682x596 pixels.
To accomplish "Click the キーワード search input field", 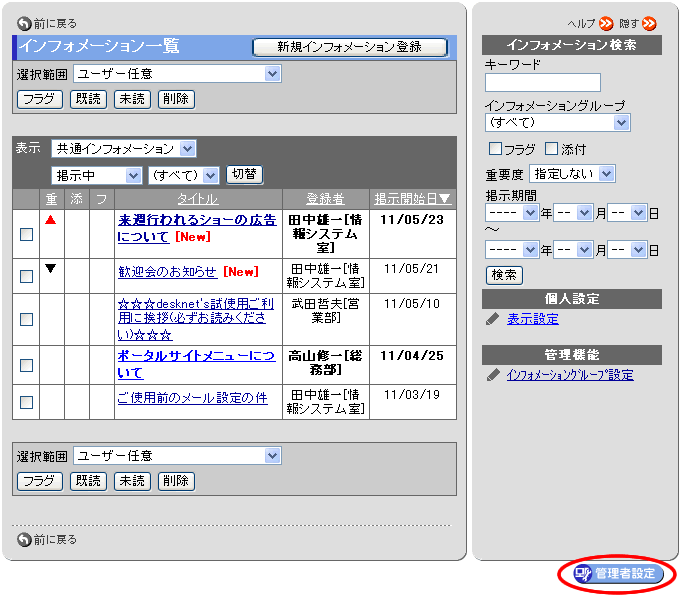I will [x=543, y=83].
